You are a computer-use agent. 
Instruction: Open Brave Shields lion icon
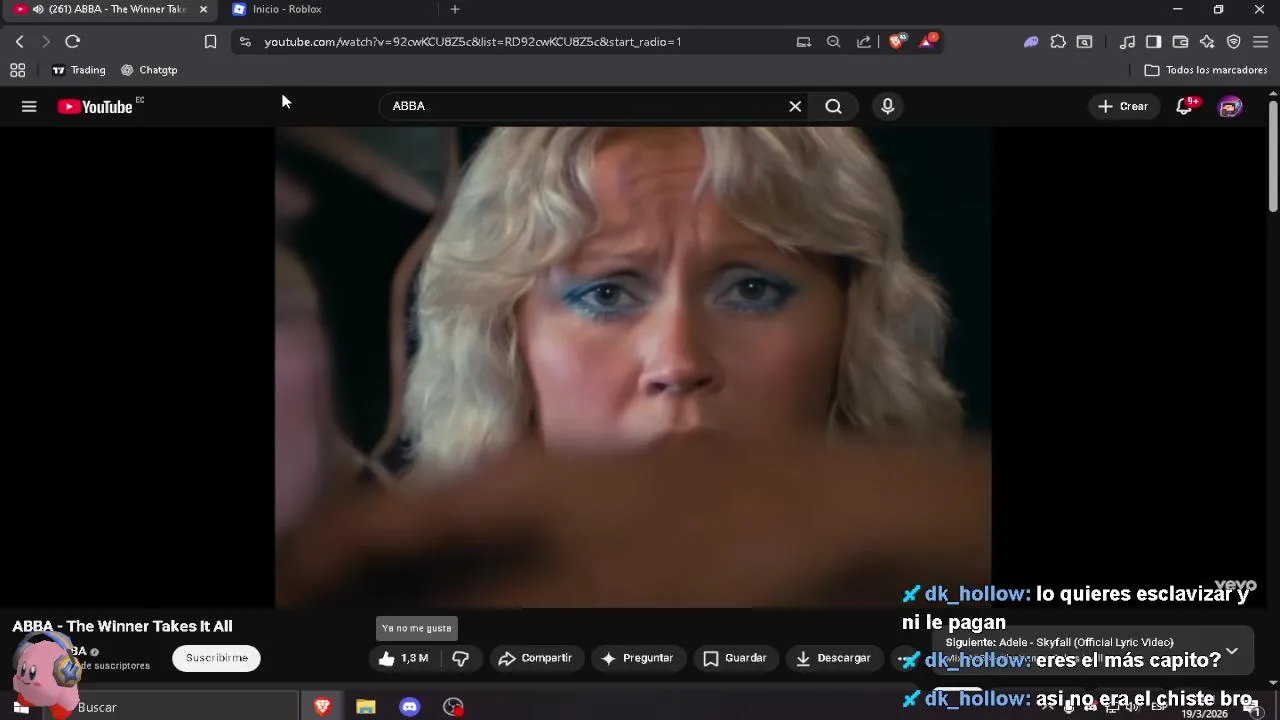tap(896, 41)
